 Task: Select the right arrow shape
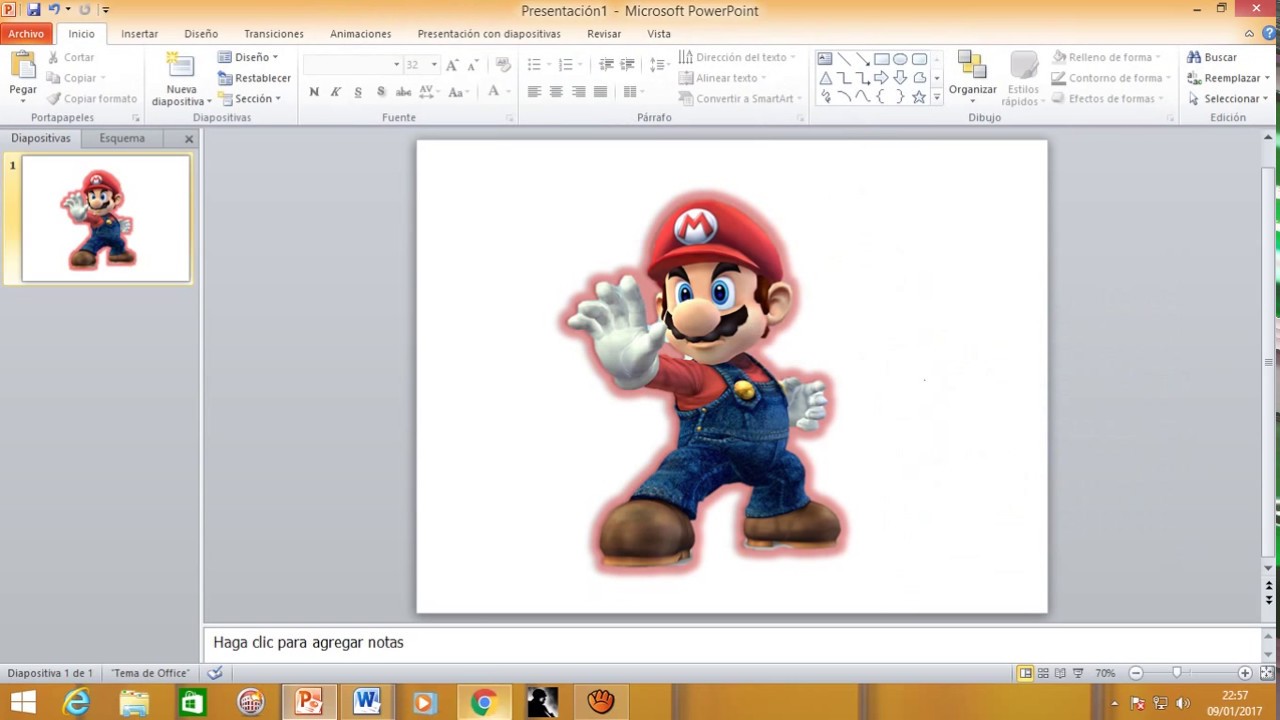[x=881, y=78]
